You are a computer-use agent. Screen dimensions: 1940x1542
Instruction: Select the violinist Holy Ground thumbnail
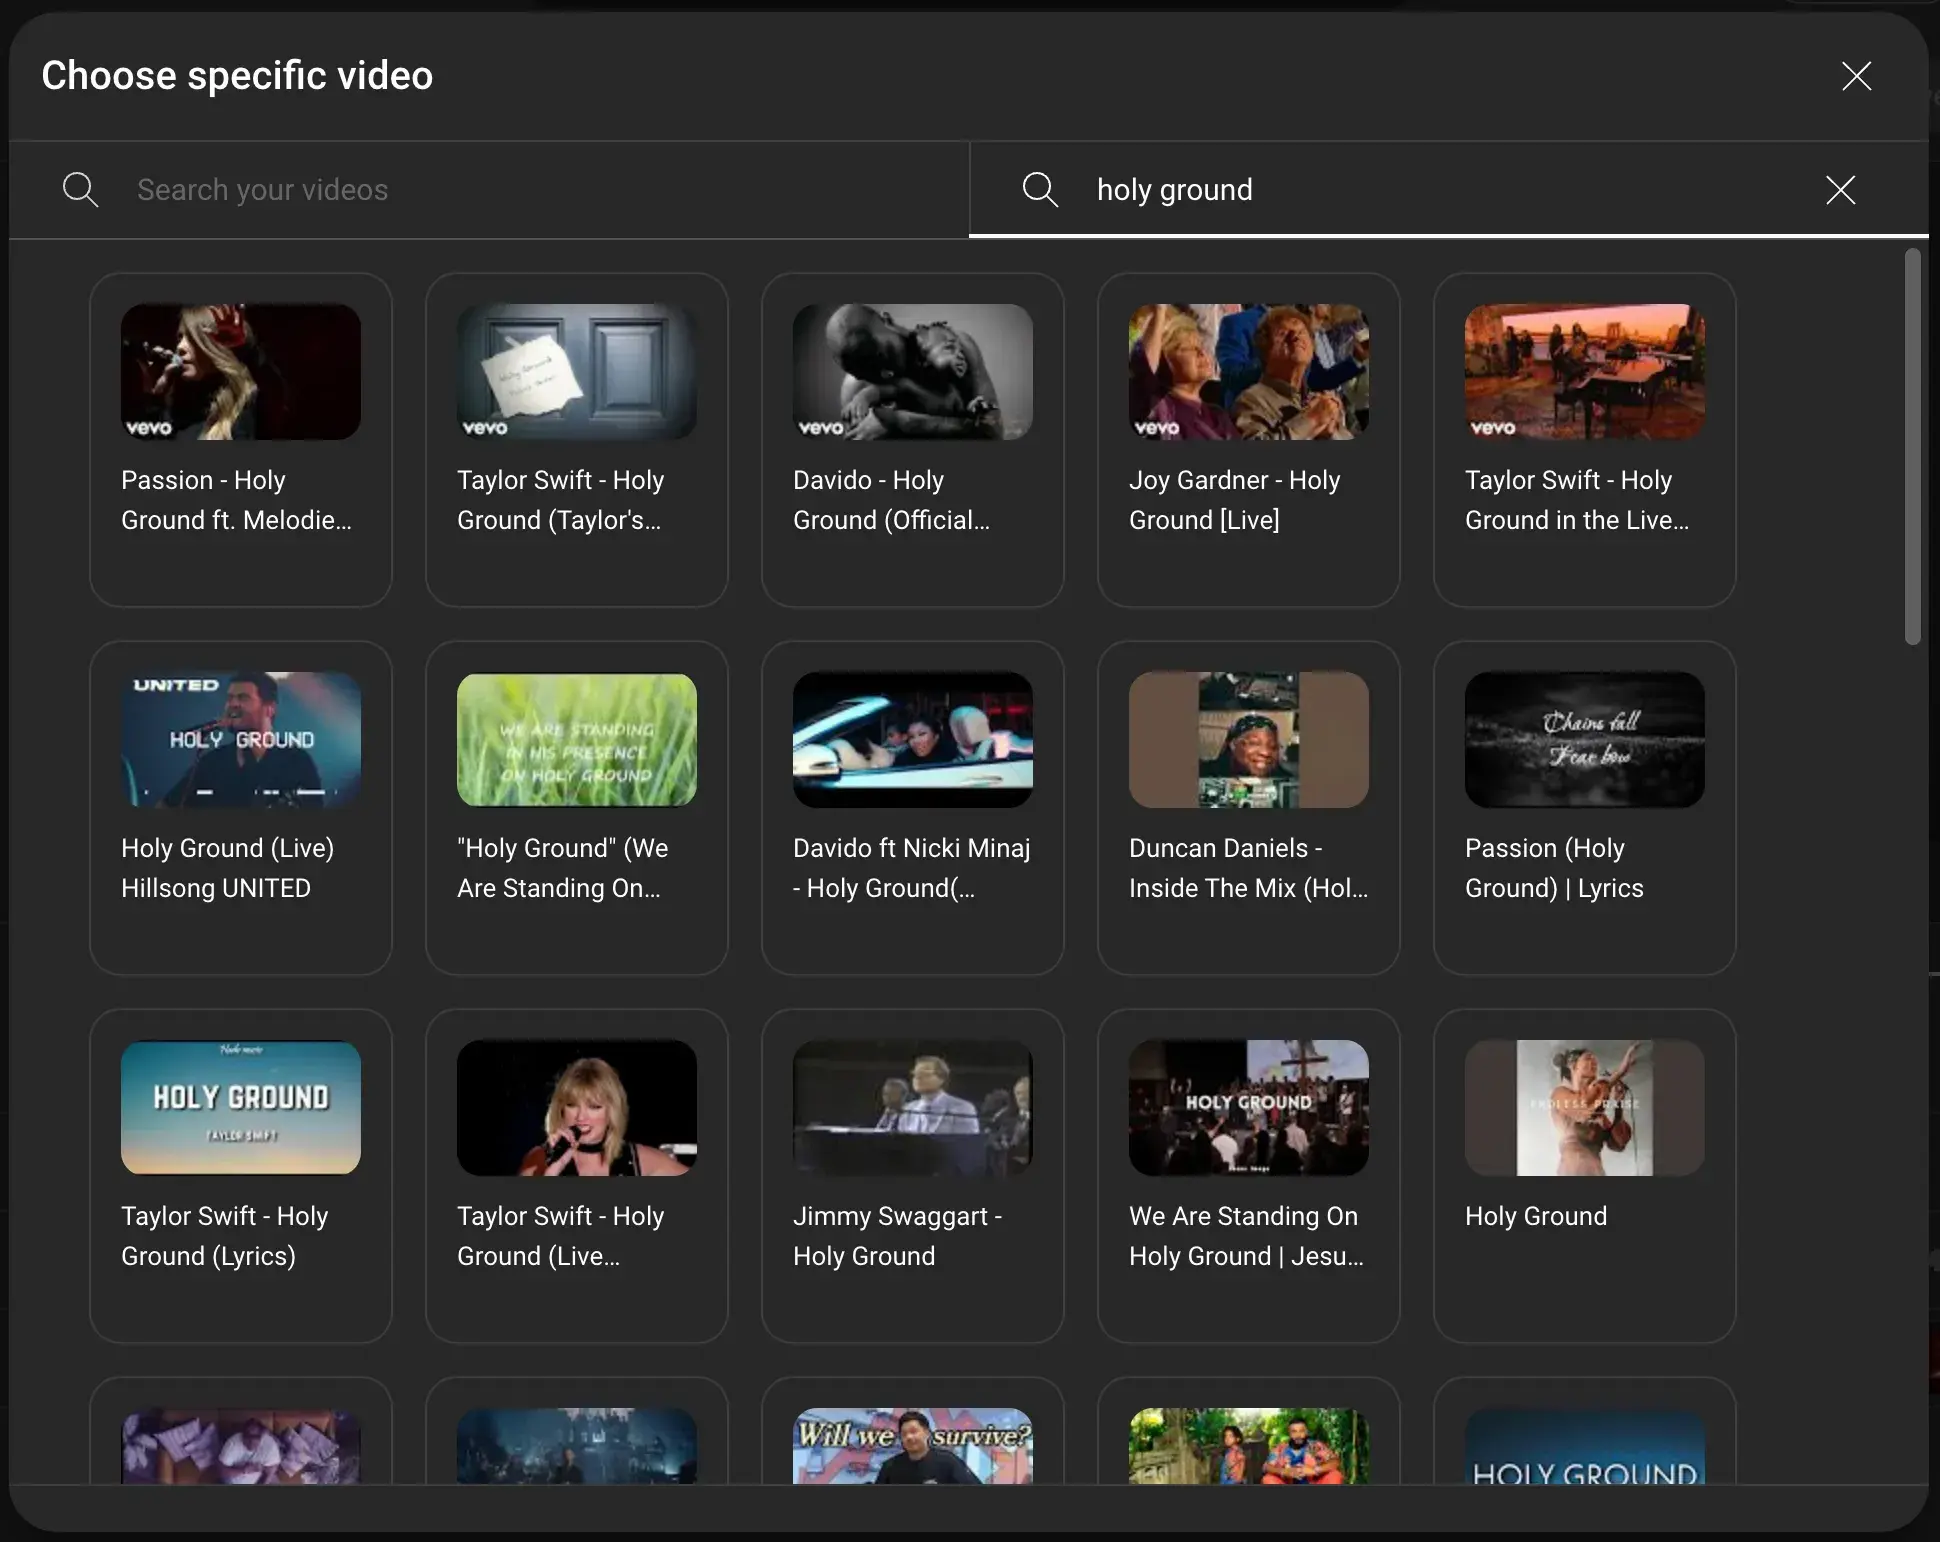pos(1585,1108)
